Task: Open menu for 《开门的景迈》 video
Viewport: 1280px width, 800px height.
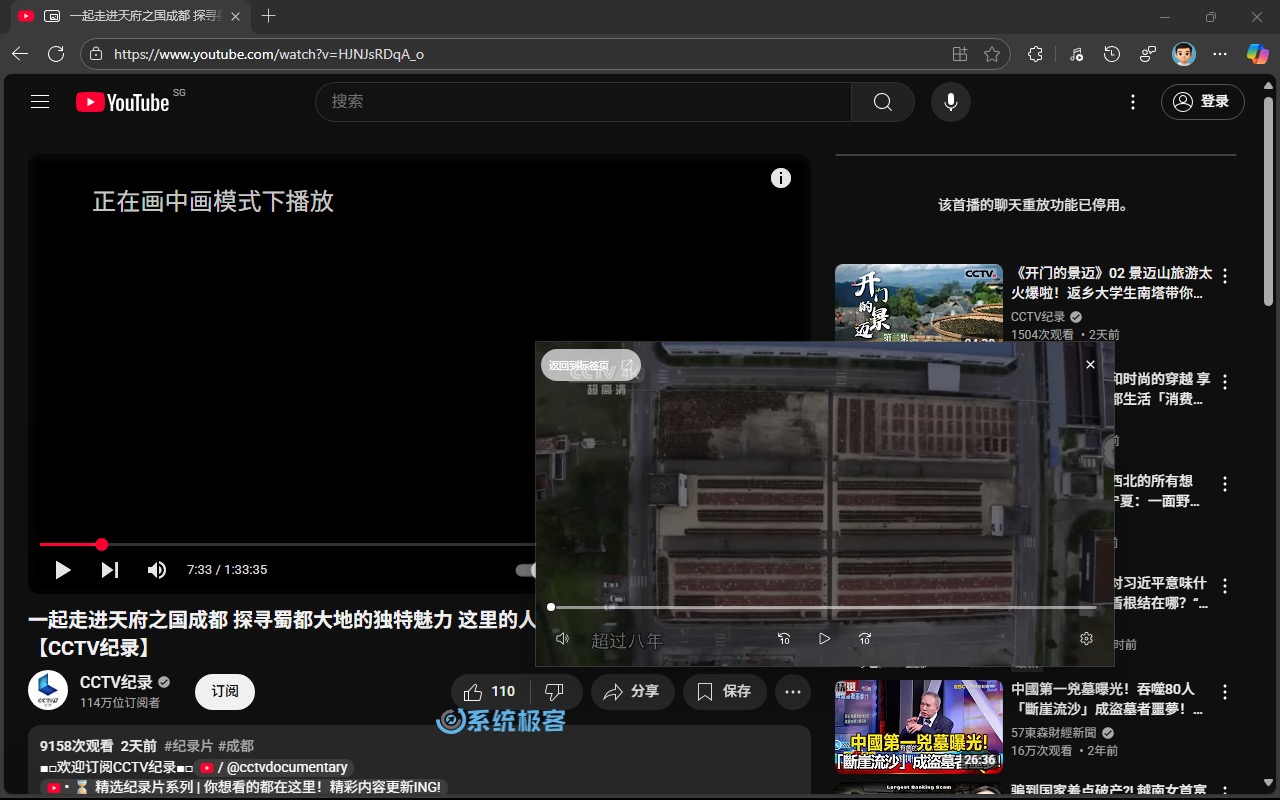Action: pos(1225,276)
